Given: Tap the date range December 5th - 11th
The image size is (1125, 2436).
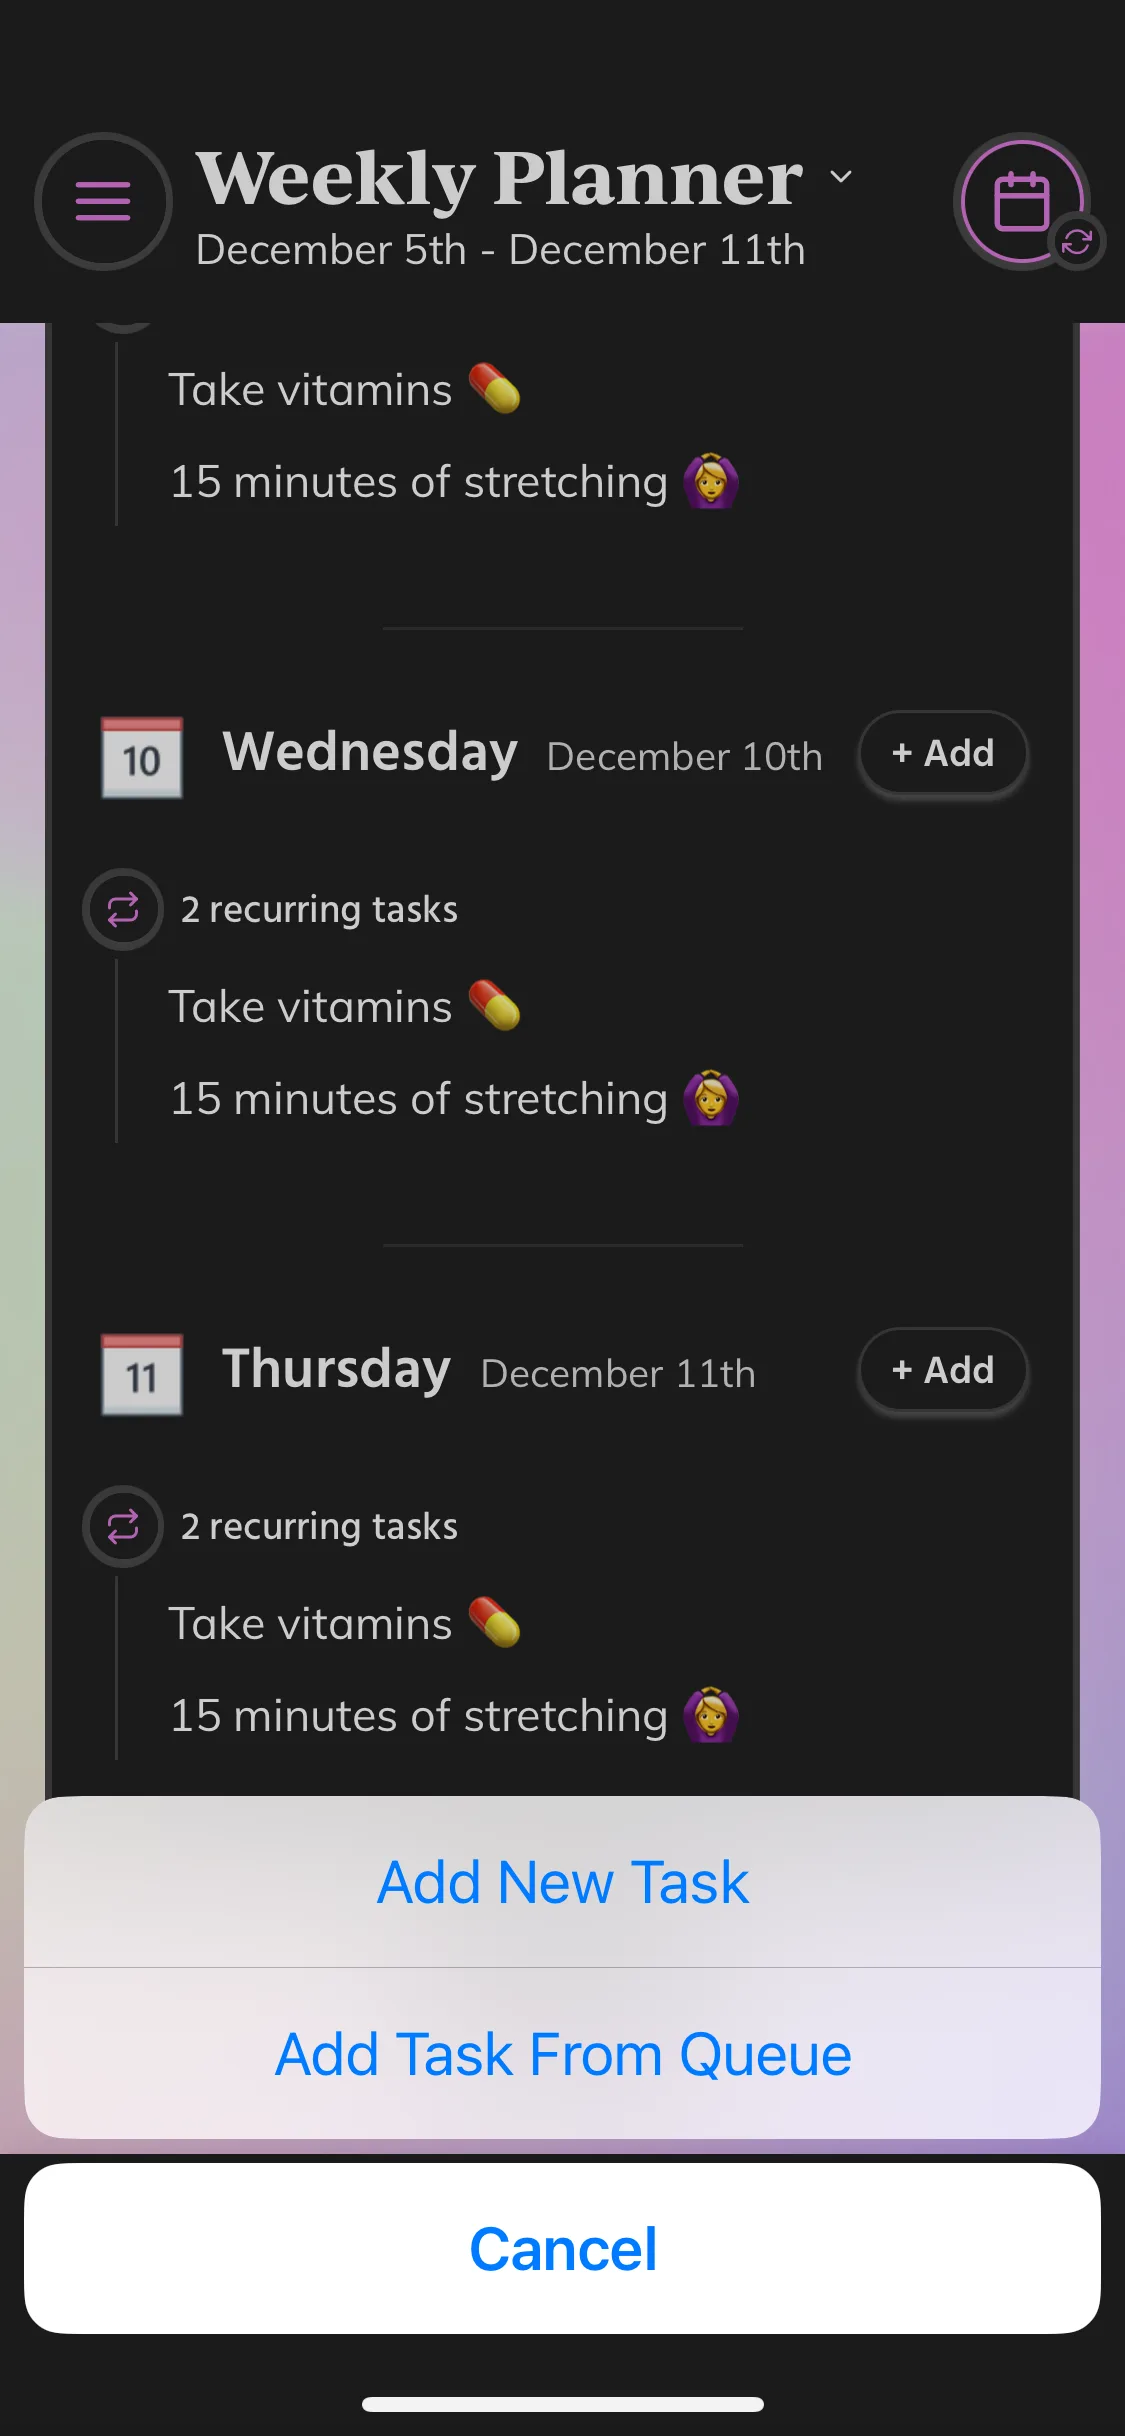Looking at the screenshot, I should click(x=500, y=250).
